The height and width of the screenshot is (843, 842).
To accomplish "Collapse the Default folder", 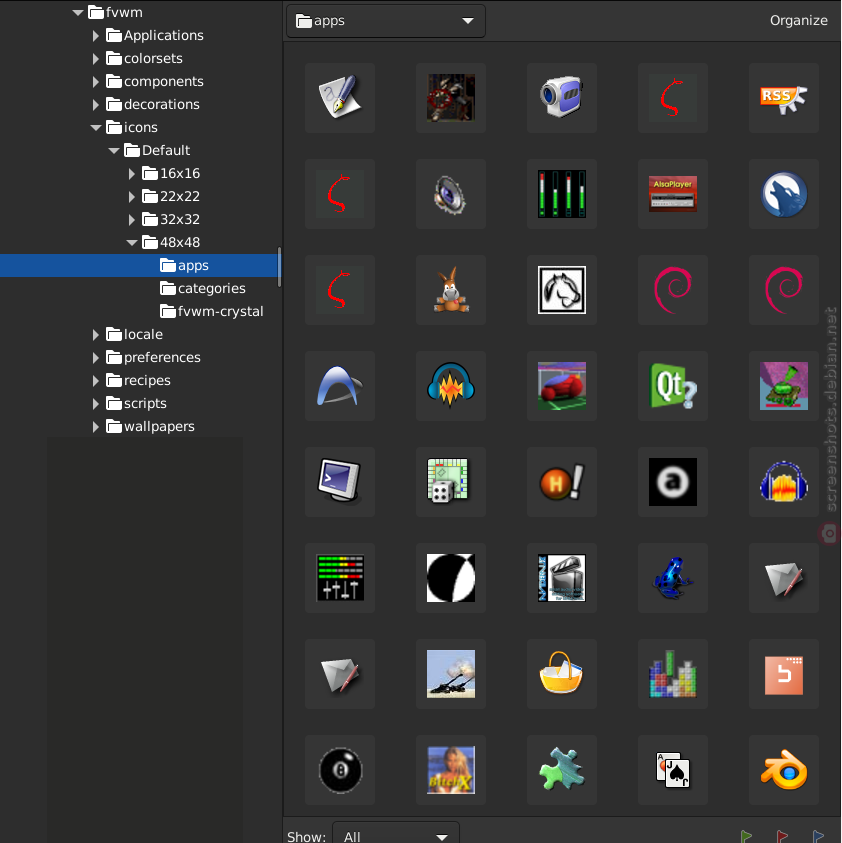I will [x=114, y=151].
